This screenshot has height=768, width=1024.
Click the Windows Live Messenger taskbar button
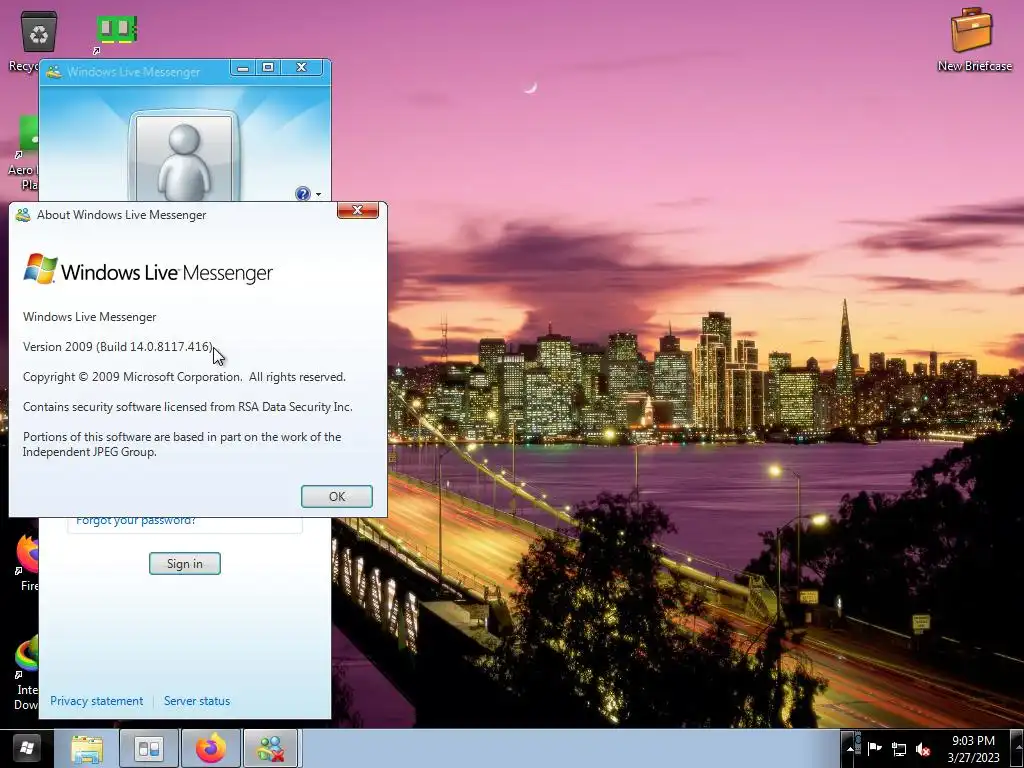point(271,749)
